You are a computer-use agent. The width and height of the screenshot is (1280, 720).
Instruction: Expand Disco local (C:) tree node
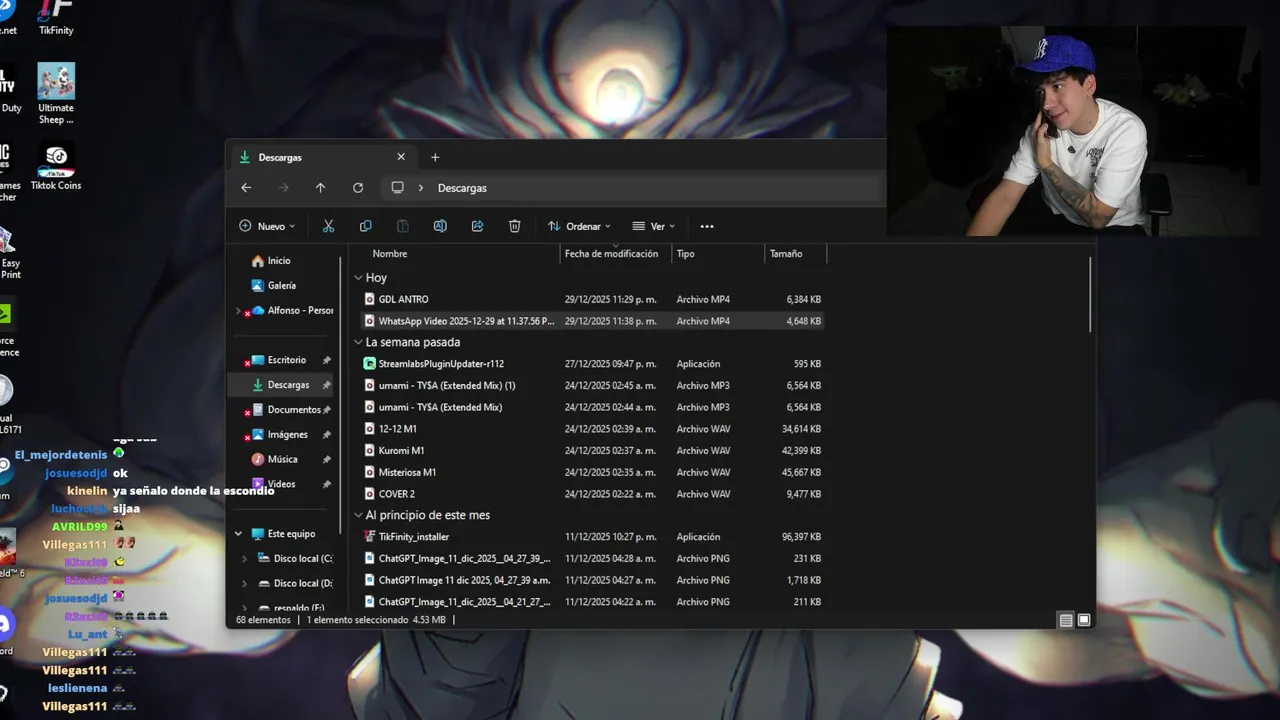point(244,559)
